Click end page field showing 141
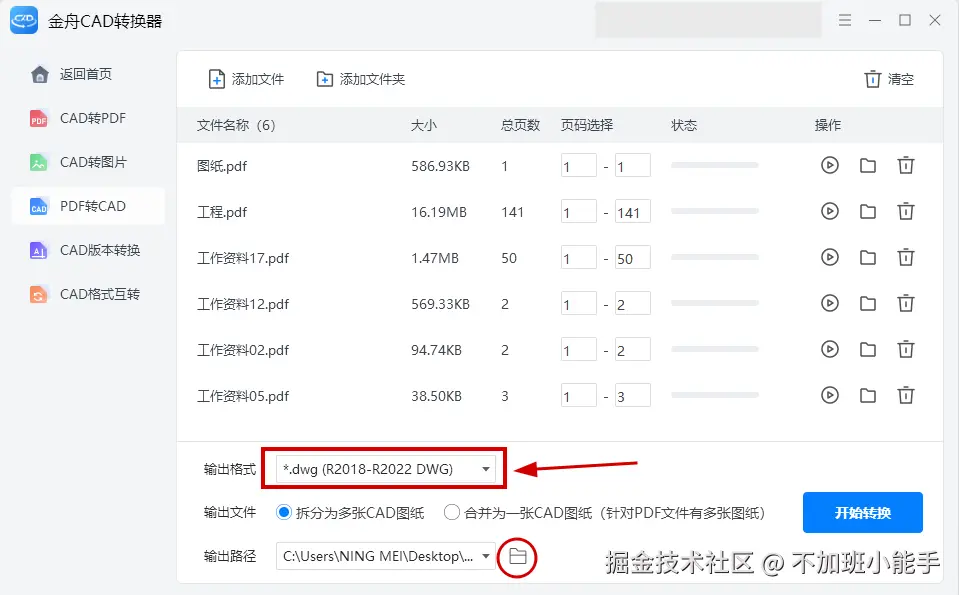Image resolution: width=959 pixels, height=595 pixels. pyautogui.click(x=632, y=212)
